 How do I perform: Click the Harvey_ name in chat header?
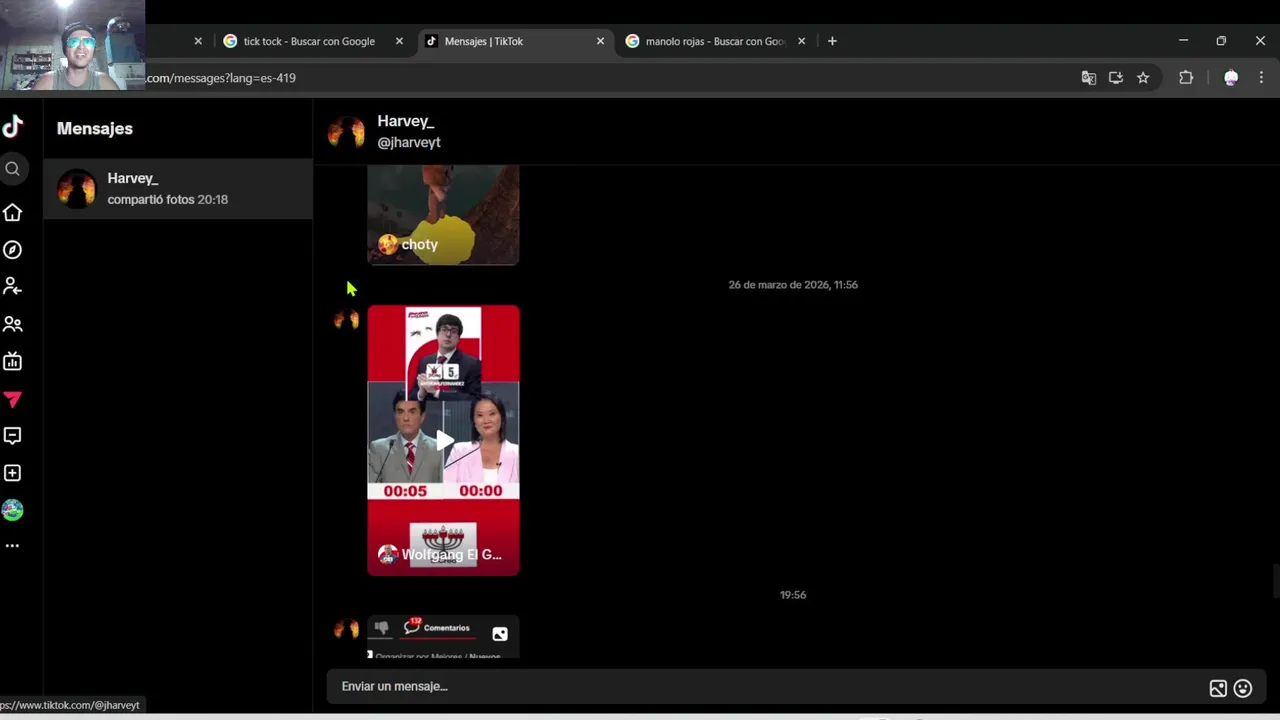tap(405, 121)
